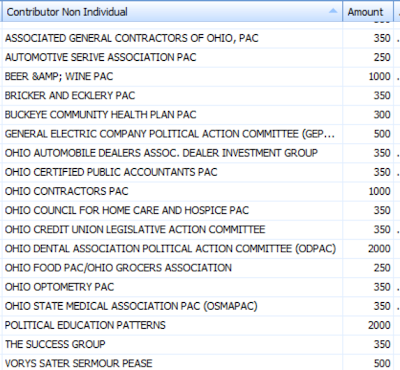
Task: Click amount 500 for GENERAL ELECTRIC COMPANY
Action: [382, 134]
